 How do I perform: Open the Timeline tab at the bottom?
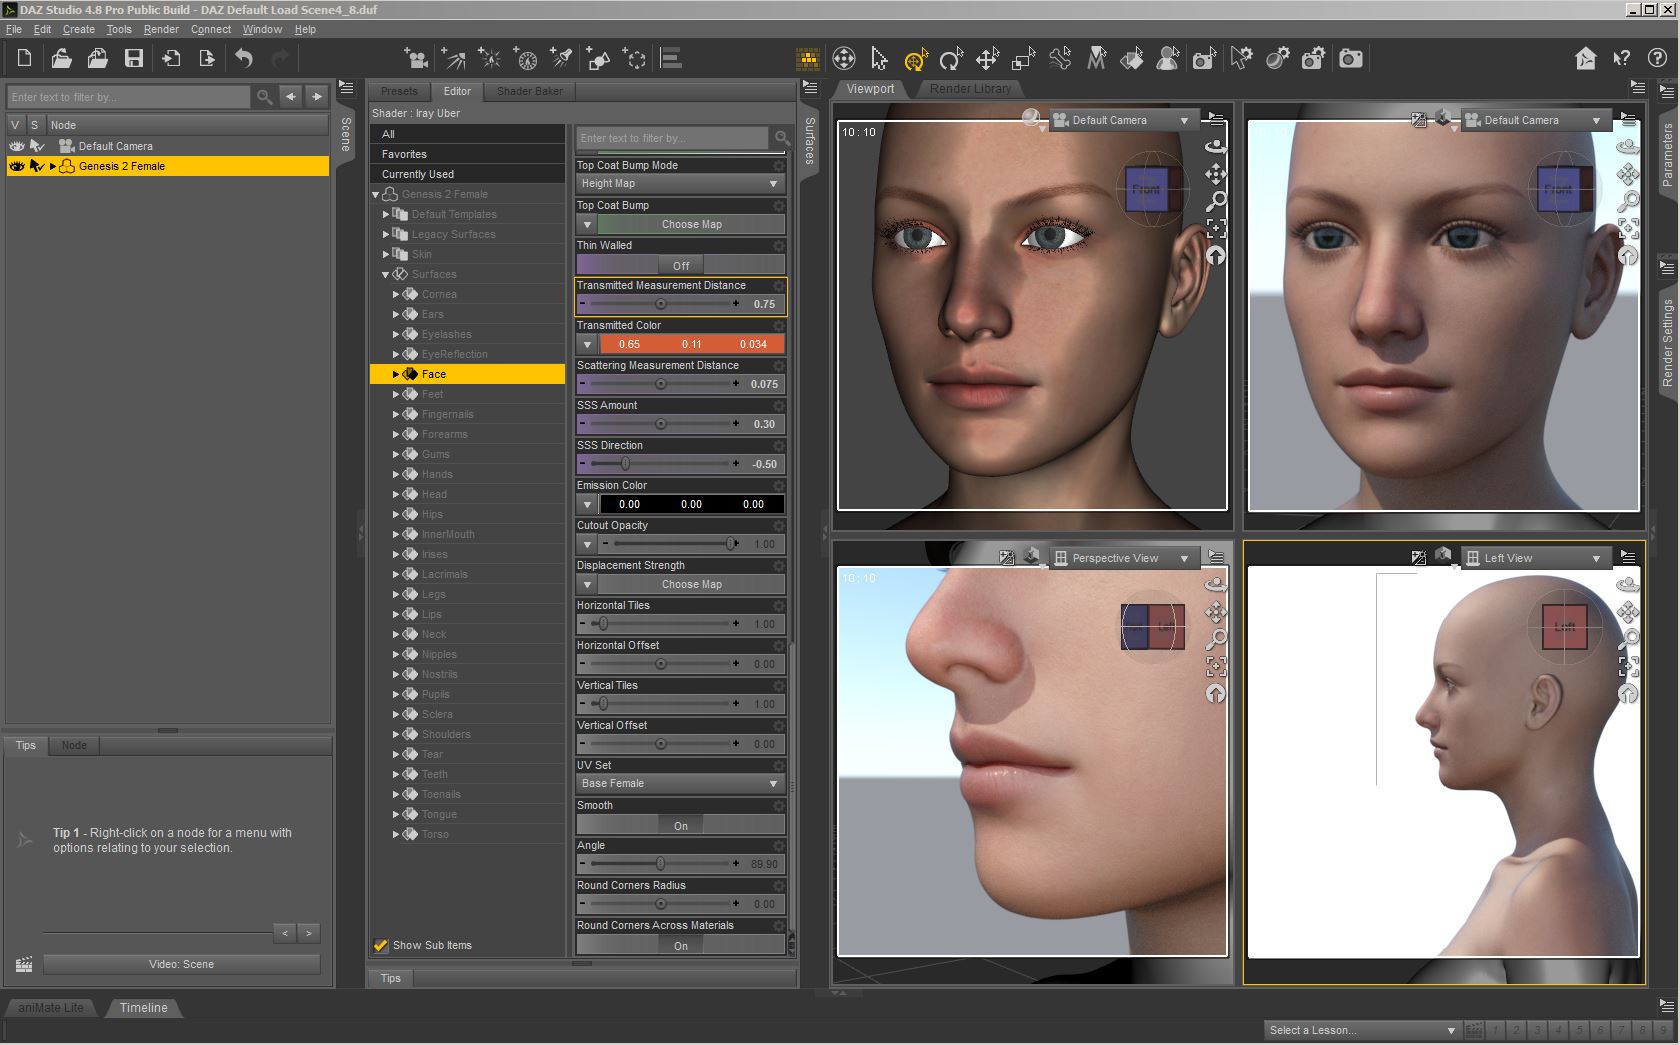[143, 1008]
